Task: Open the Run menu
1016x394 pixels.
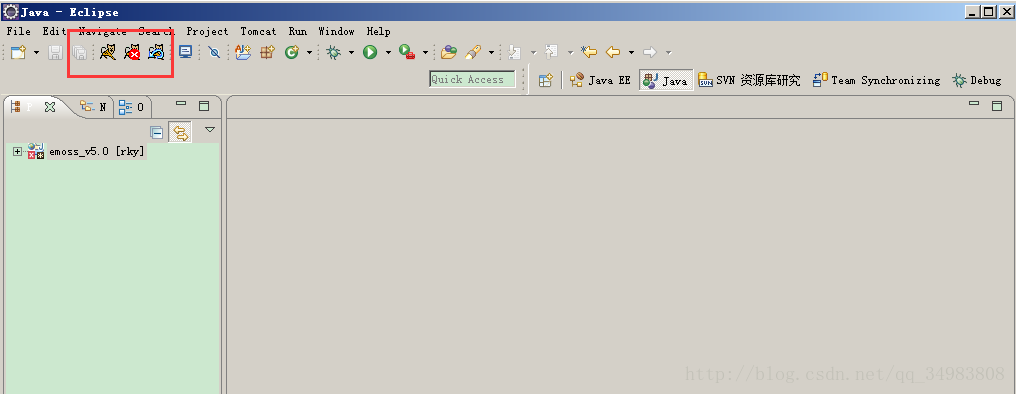Action: coord(298,31)
